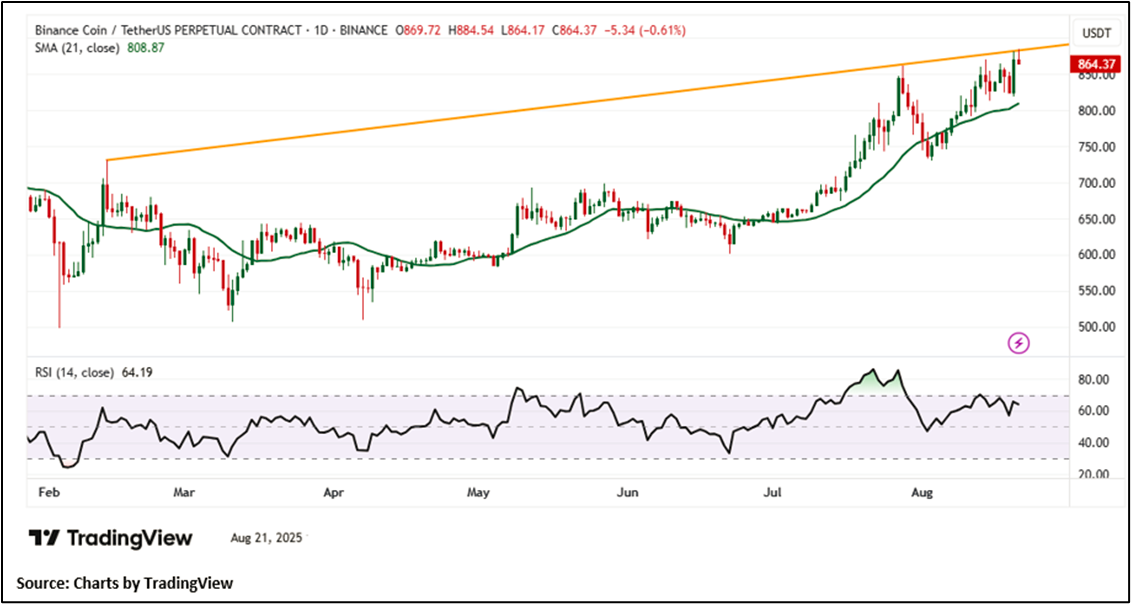The height and width of the screenshot is (604, 1131).
Task: Select the open value O869.72
Action: (x=418, y=30)
